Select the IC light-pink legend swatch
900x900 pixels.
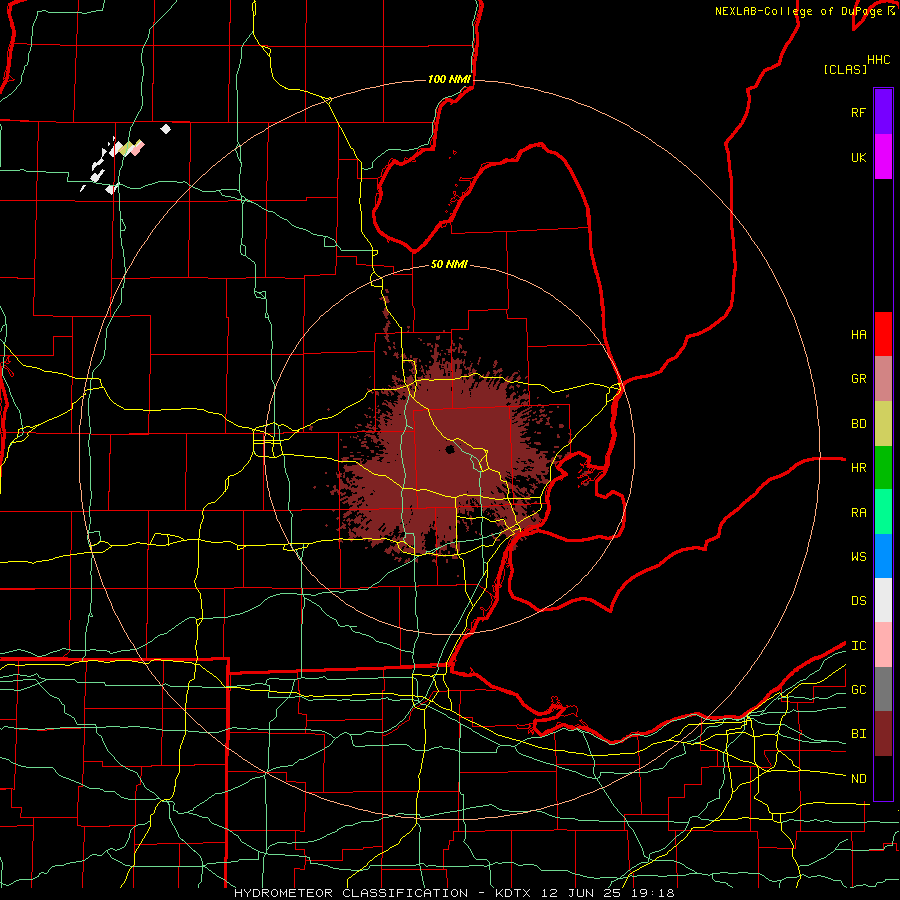(883, 645)
